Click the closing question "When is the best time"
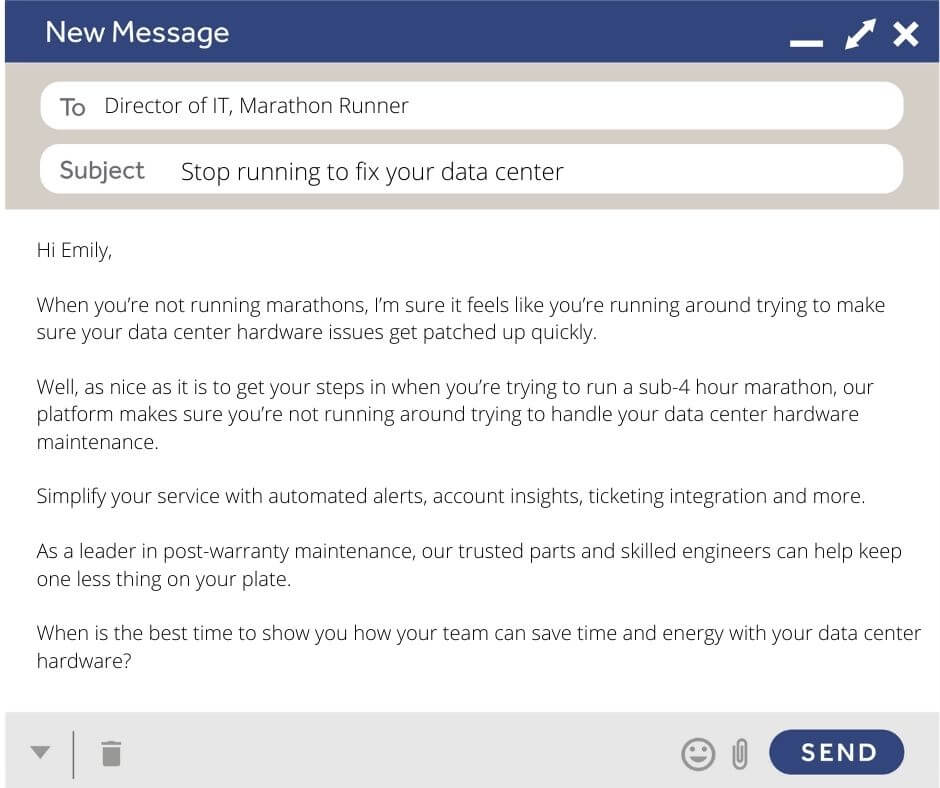Screen dimensions: 940x788 (x=478, y=633)
